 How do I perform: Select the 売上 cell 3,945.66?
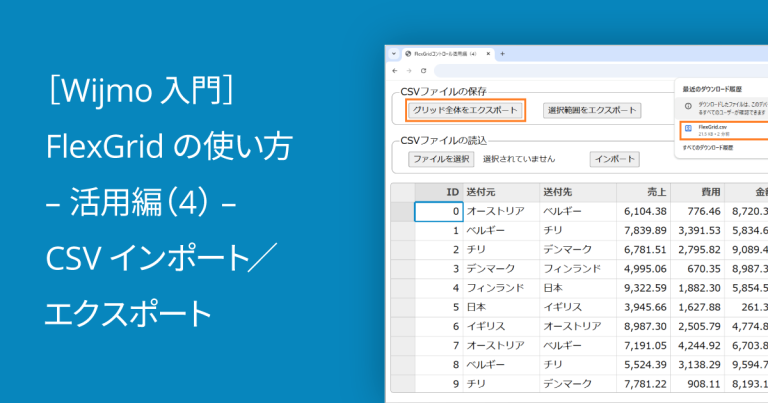tap(644, 307)
